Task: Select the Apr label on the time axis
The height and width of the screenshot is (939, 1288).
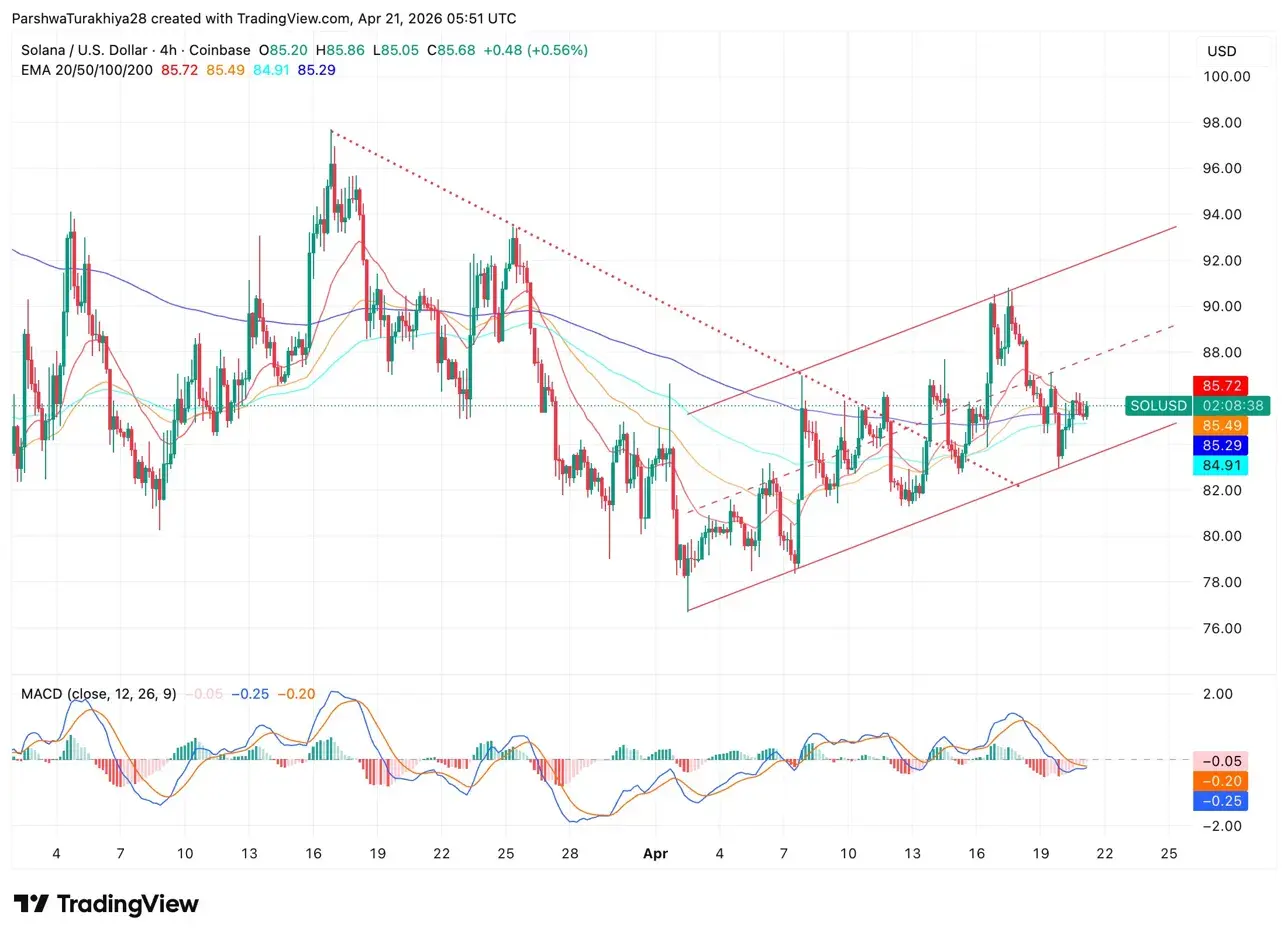Action: [x=655, y=853]
